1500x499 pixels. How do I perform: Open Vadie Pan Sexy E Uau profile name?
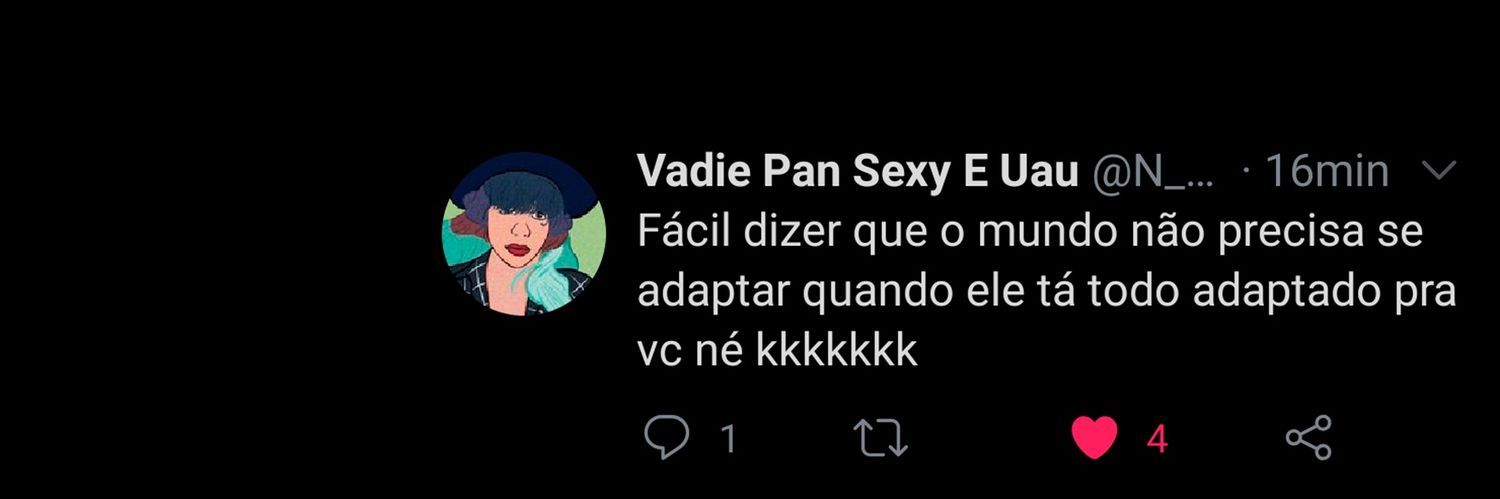(x=858, y=173)
